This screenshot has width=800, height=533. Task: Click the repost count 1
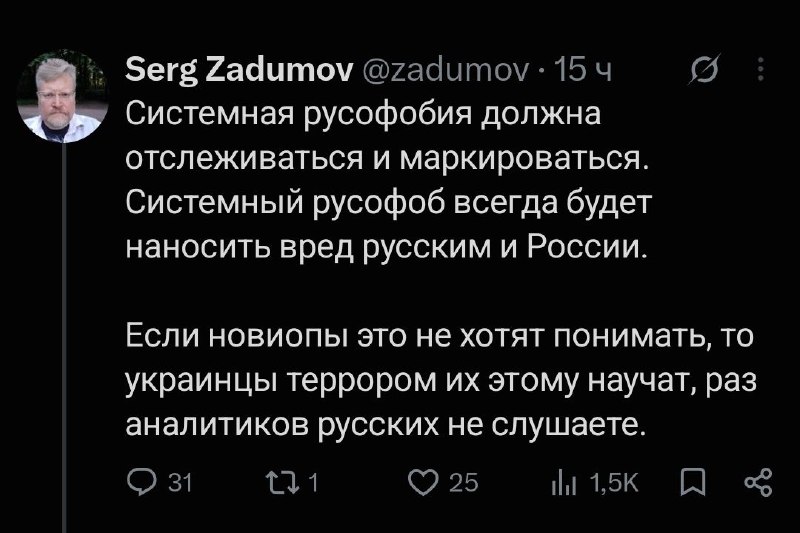click(x=314, y=483)
